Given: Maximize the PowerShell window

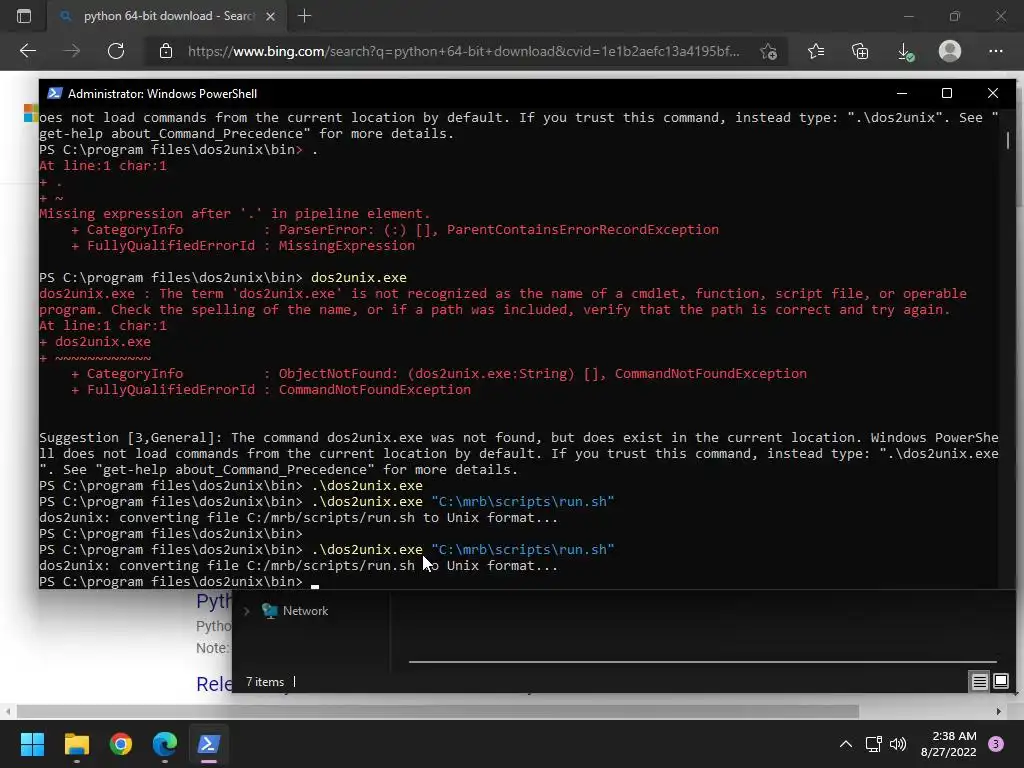Looking at the screenshot, I should (947, 93).
